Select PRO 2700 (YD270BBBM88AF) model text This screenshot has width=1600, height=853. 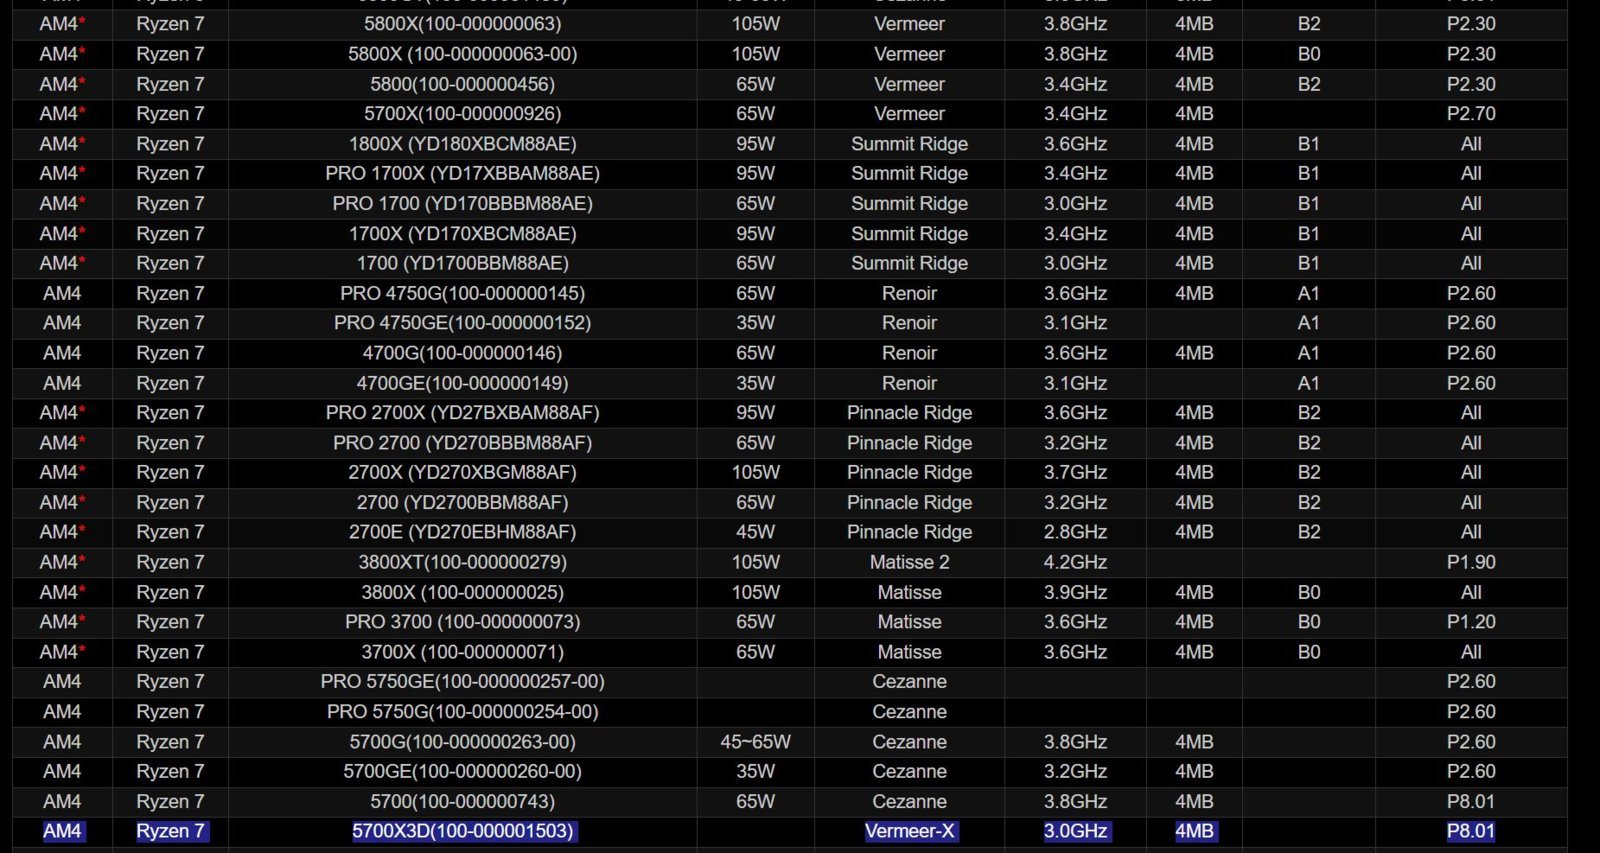click(x=462, y=442)
